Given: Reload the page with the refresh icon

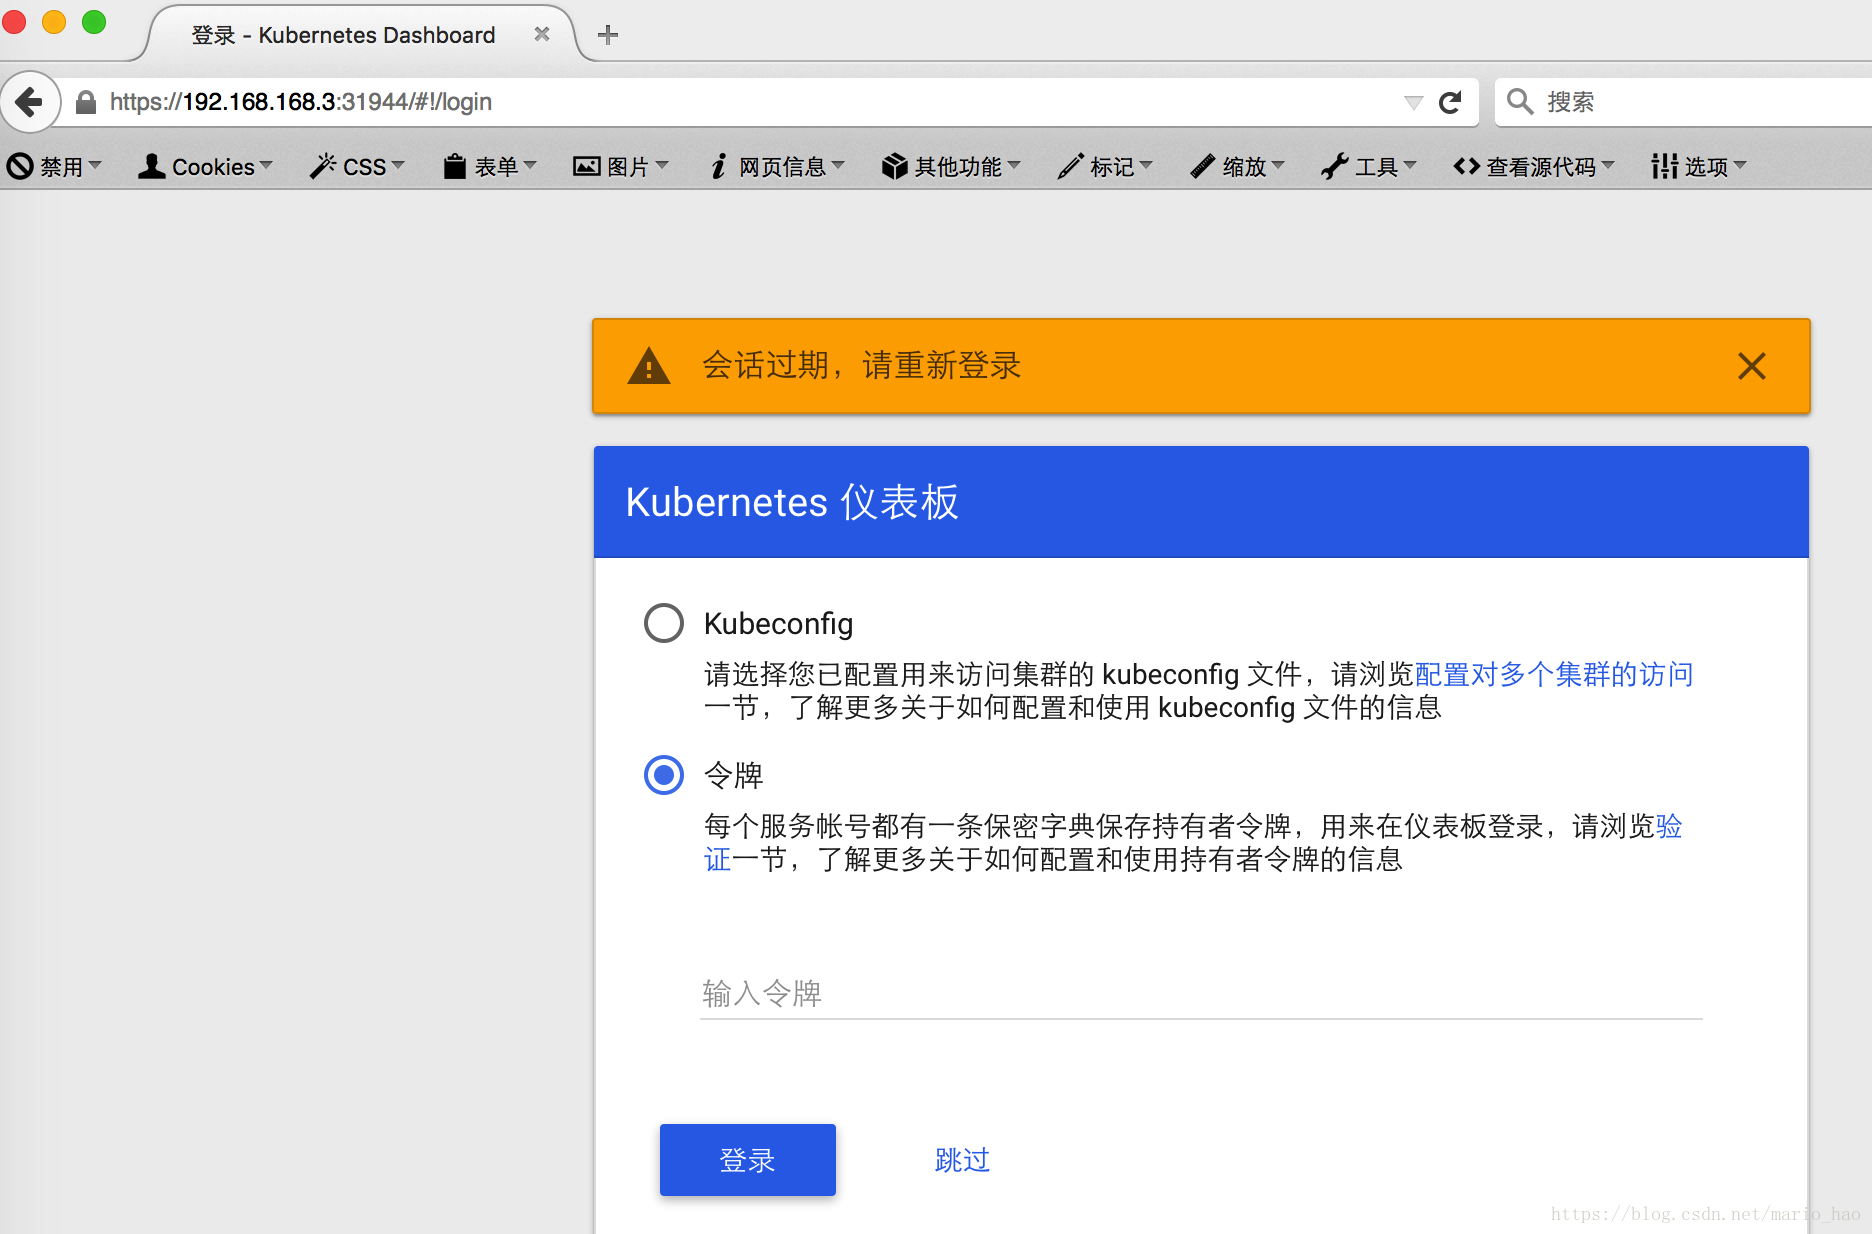Looking at the screenshot, I should tap(1450, 102).
